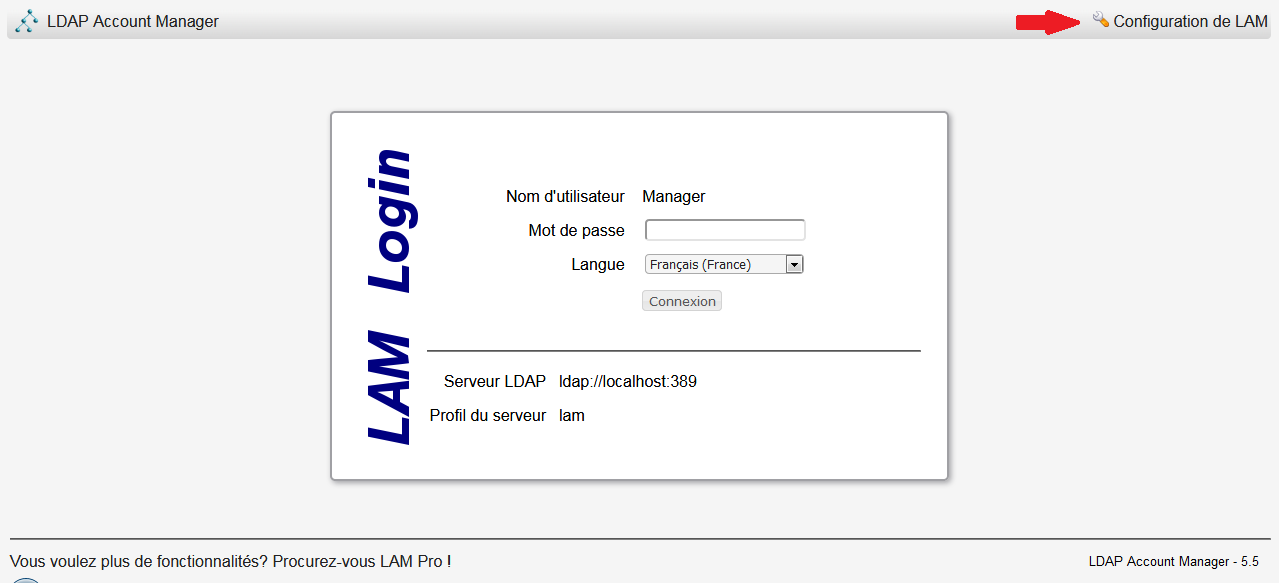Open the Configuration de LAM link
The image size is (1279, 583).
click(1190, 22)
